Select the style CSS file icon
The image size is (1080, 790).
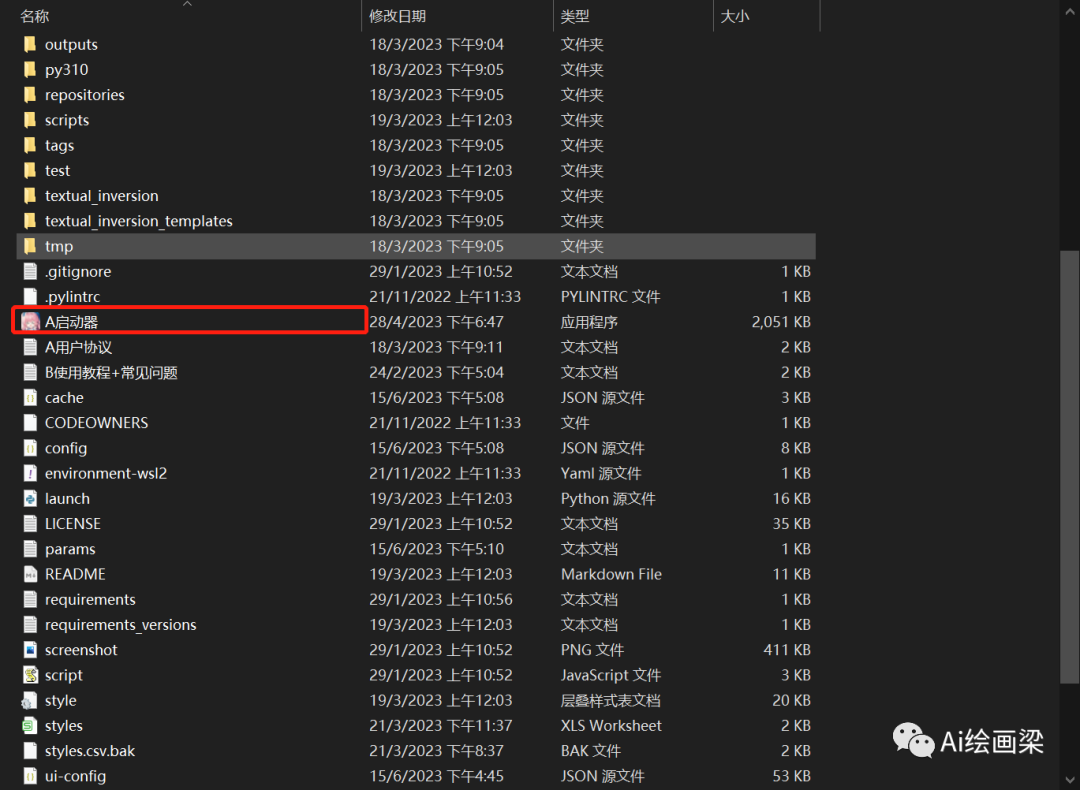pyautogui.click(x=30, y=701)
